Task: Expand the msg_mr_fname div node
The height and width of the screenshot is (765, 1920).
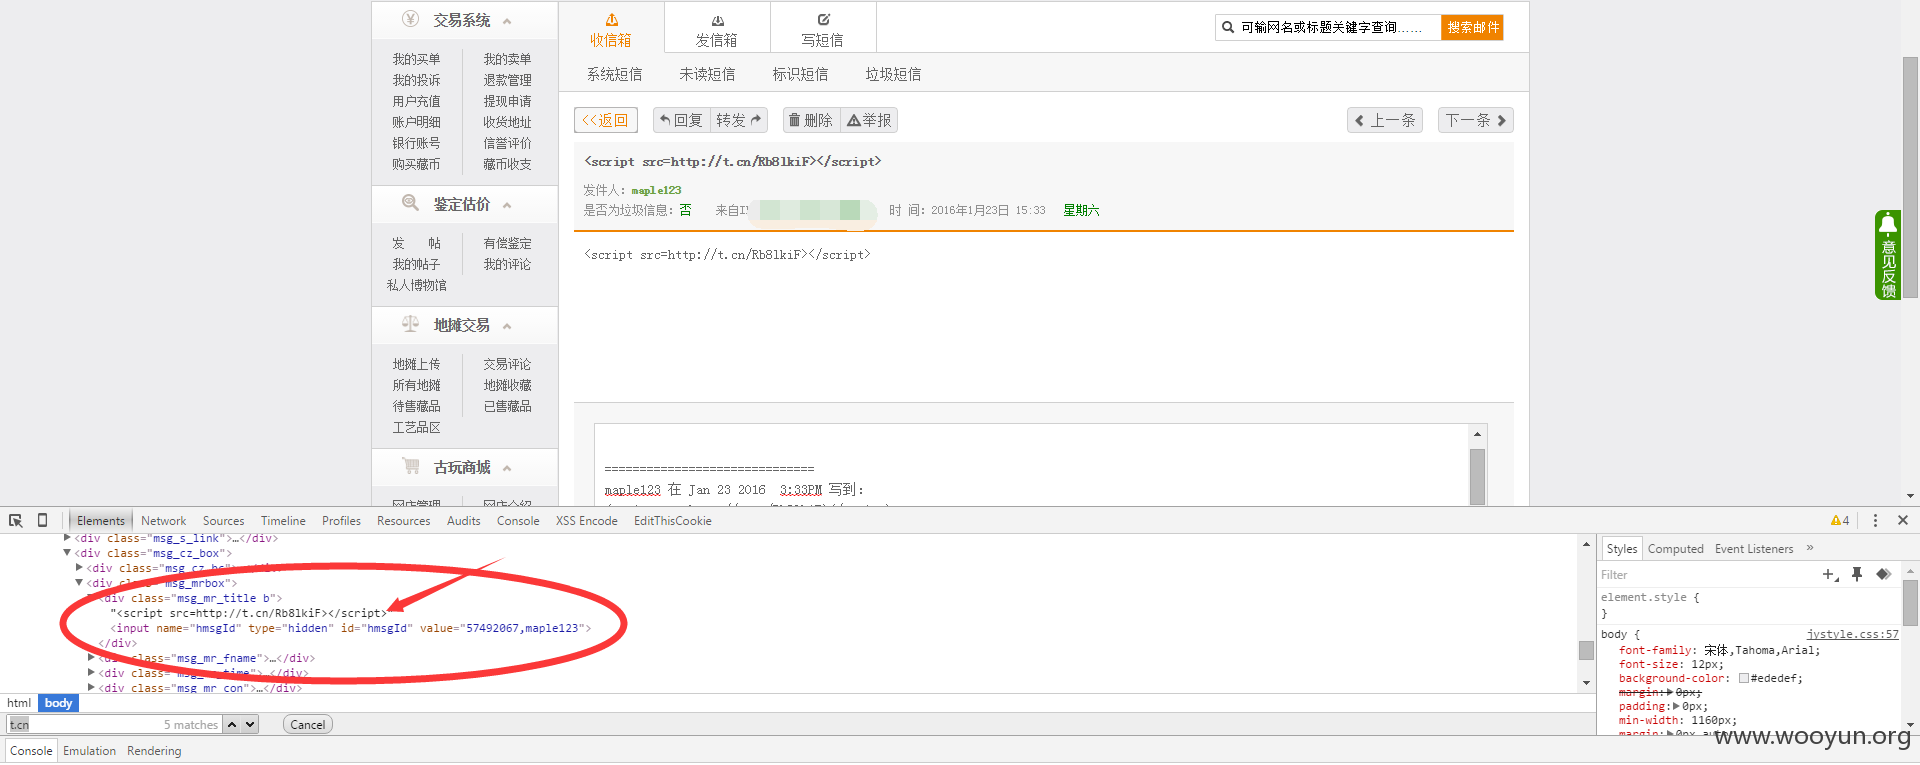Action: 91,658
